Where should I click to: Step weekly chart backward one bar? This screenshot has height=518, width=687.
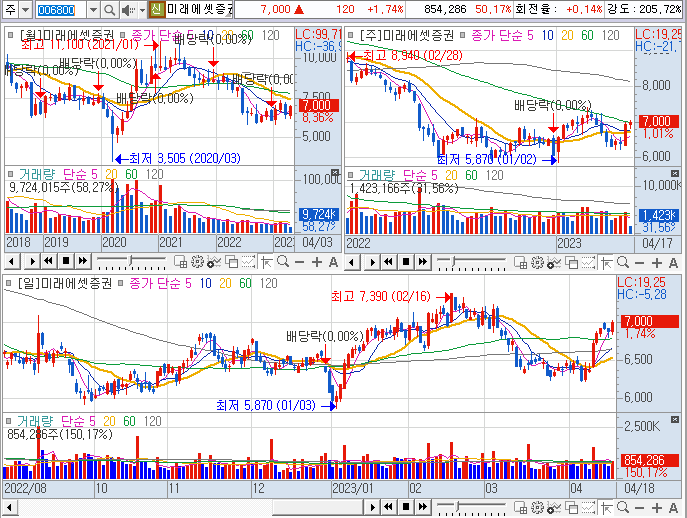352,262
